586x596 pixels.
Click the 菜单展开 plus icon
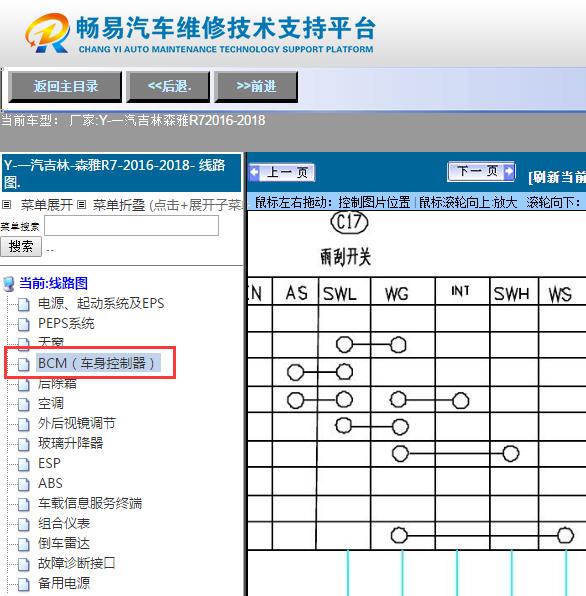(x=6, y=205)
